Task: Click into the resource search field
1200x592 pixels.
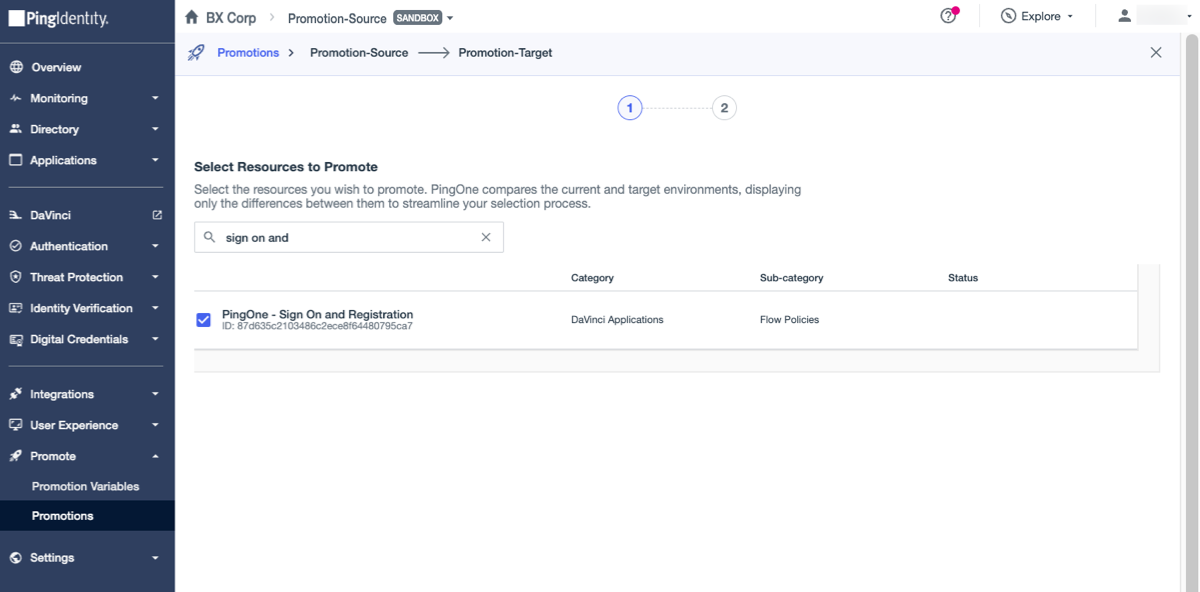Action: point(348,237)
